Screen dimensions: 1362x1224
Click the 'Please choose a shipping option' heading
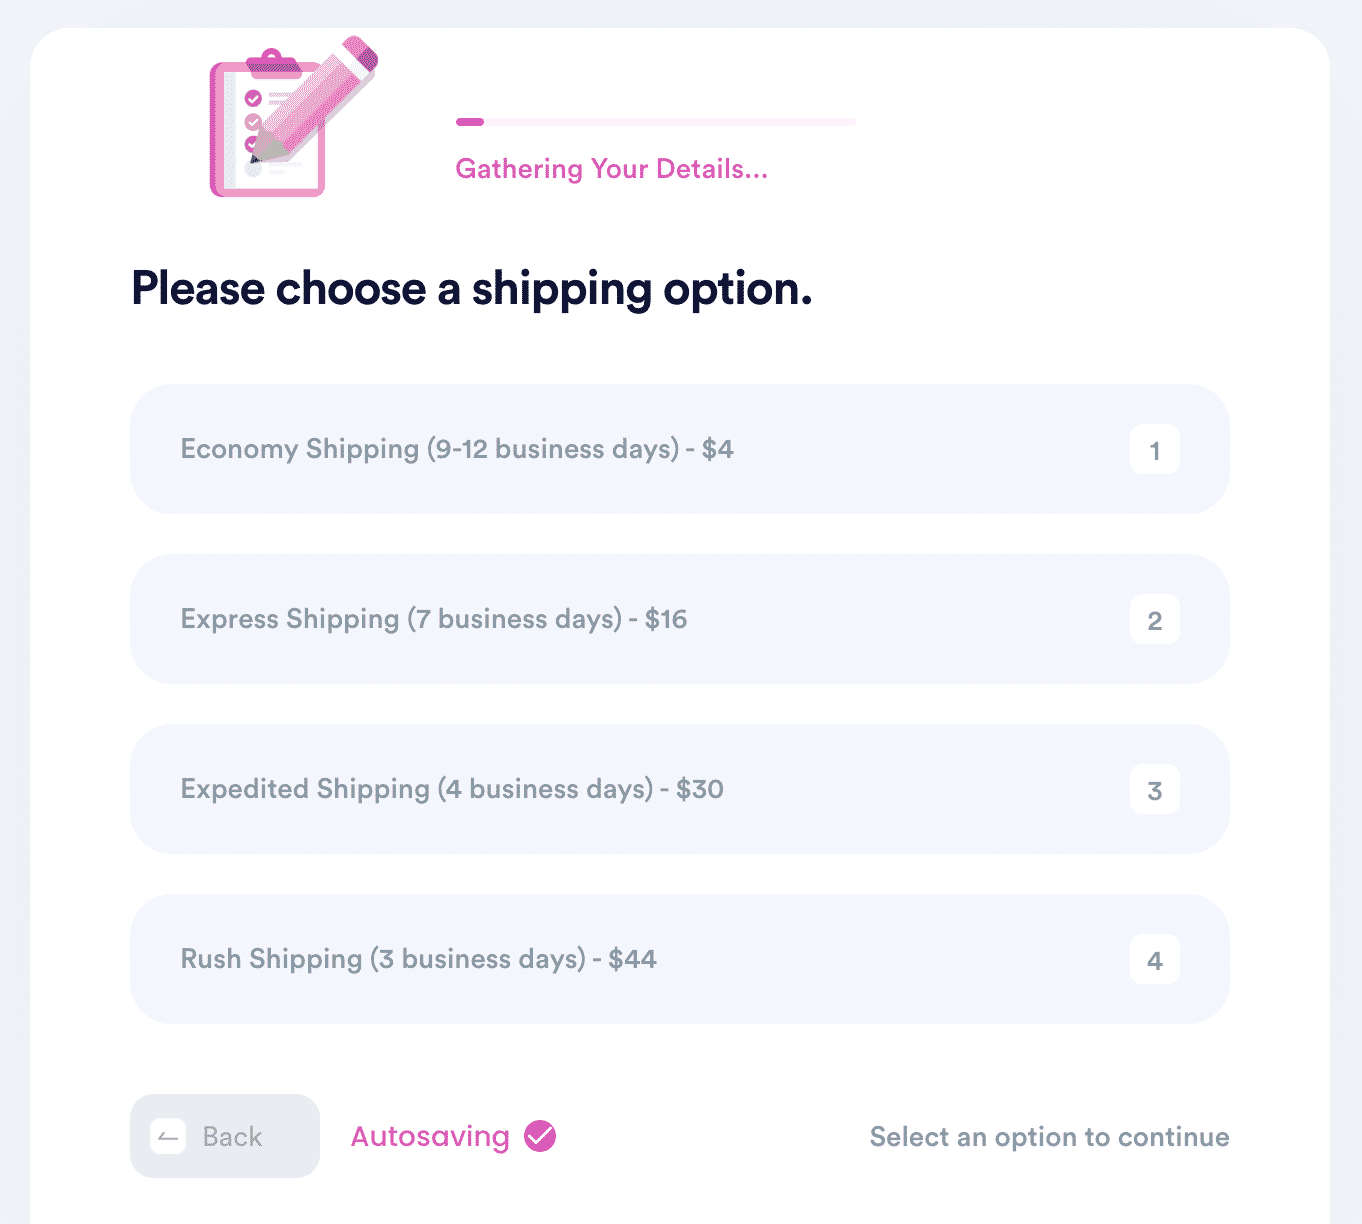[x=471, y=289]
